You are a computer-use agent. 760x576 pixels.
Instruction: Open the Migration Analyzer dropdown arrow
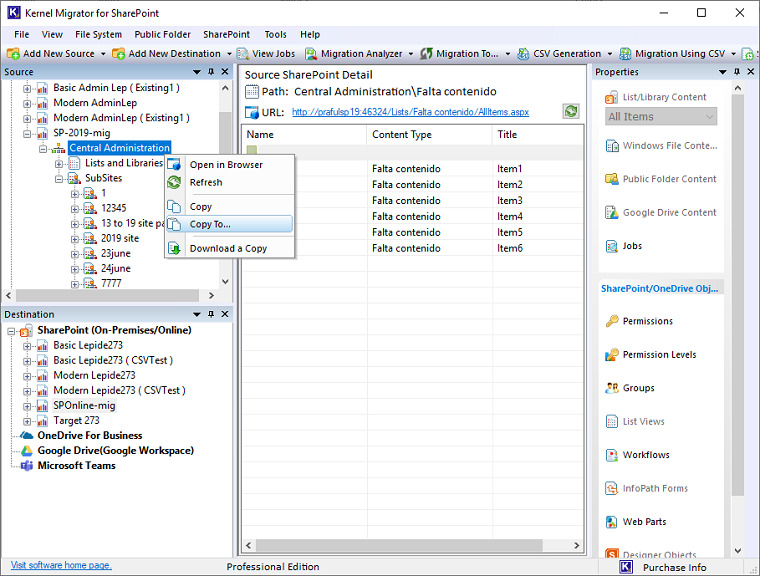click(x=411, y=54)
